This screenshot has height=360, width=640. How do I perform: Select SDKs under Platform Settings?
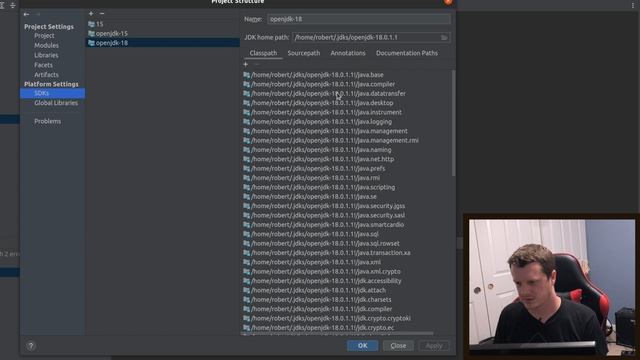pyautogui.click(x=53, y=93)
